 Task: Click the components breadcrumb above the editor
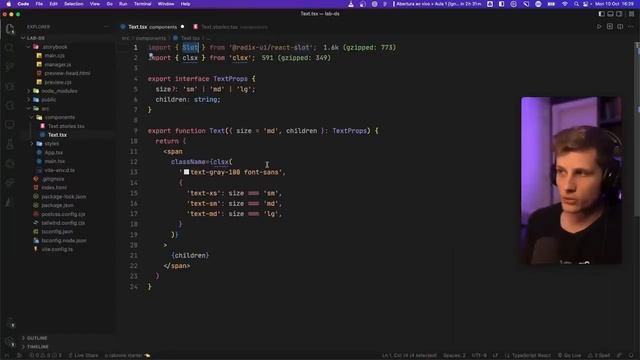[x=151, y=38]
